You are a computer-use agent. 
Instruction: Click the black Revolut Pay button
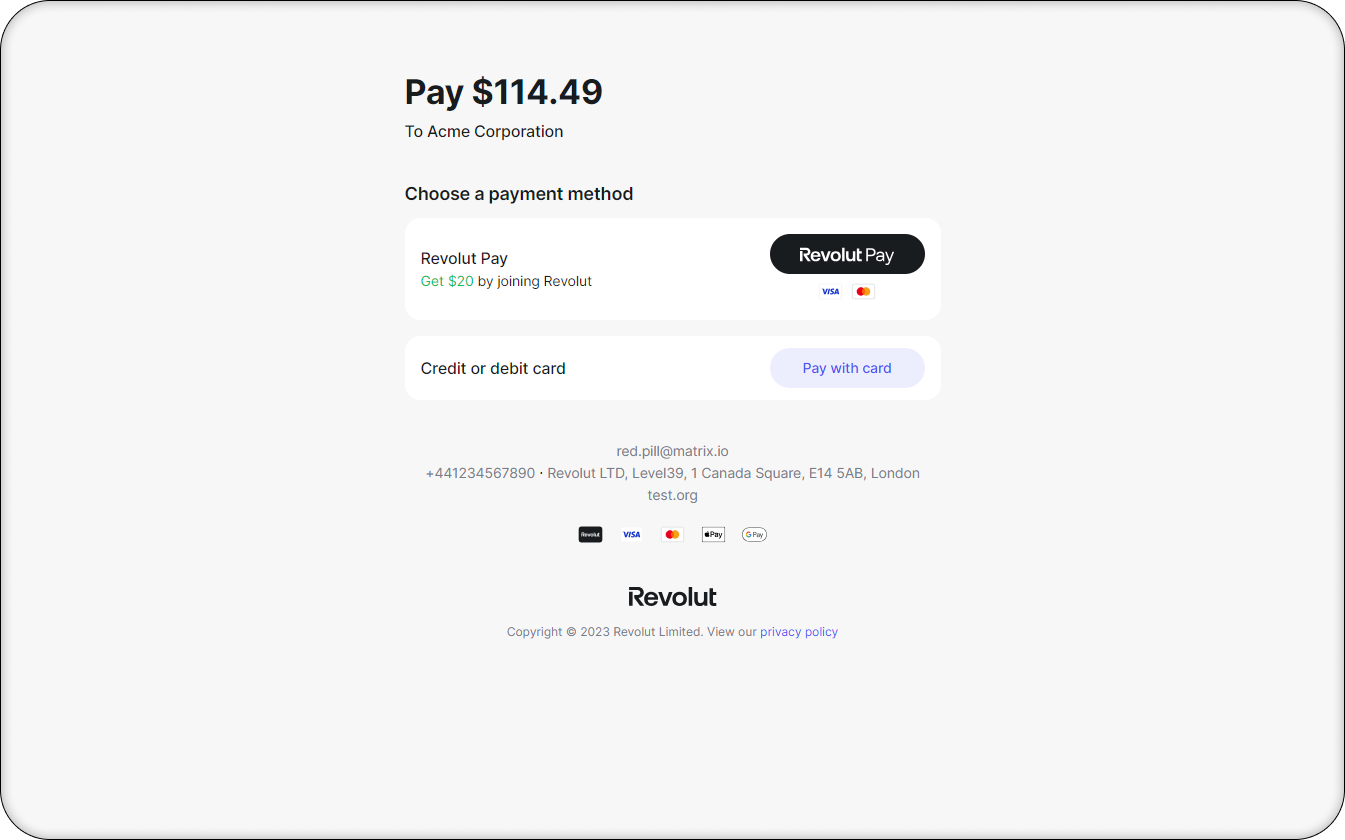click(847, 254)
